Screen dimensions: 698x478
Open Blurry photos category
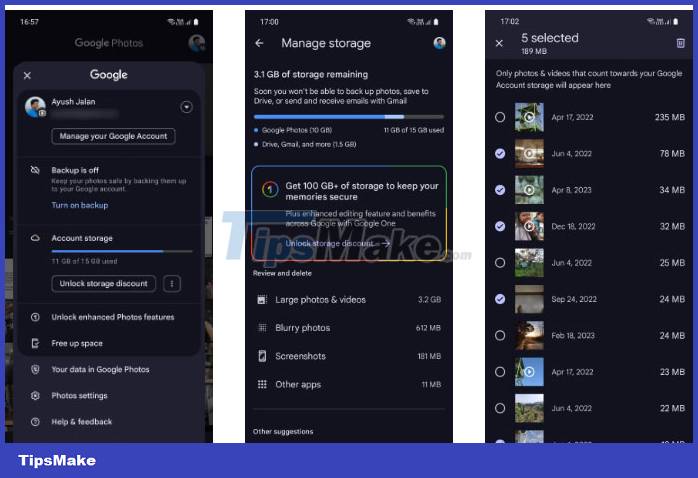click(x=349, y=328)
